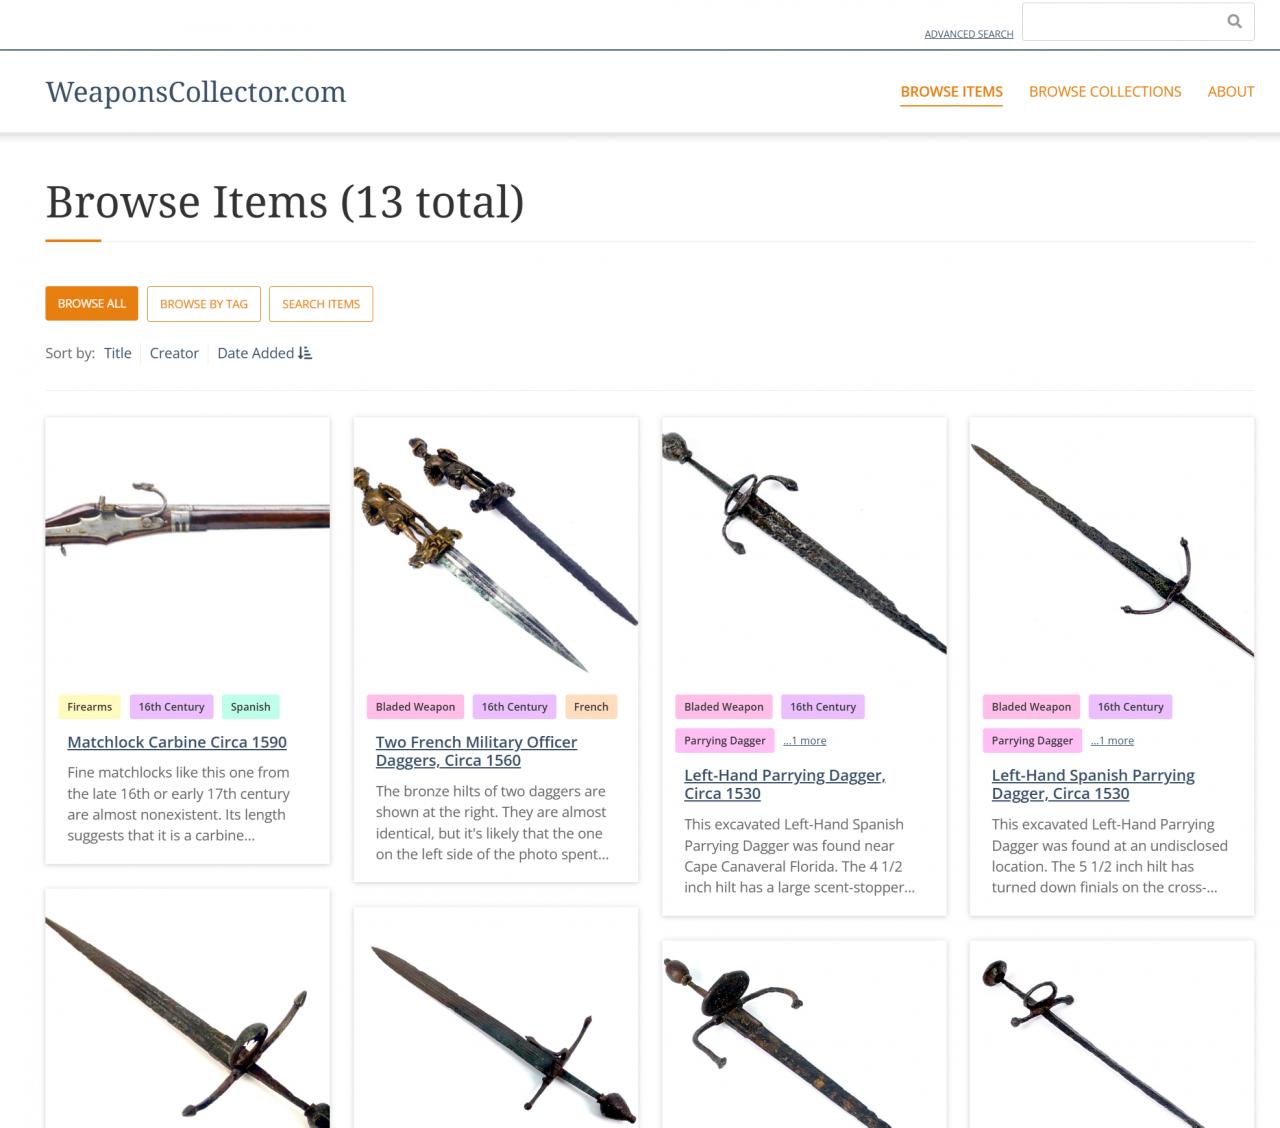
Task: Sort items by Creator
Action: 174,353
